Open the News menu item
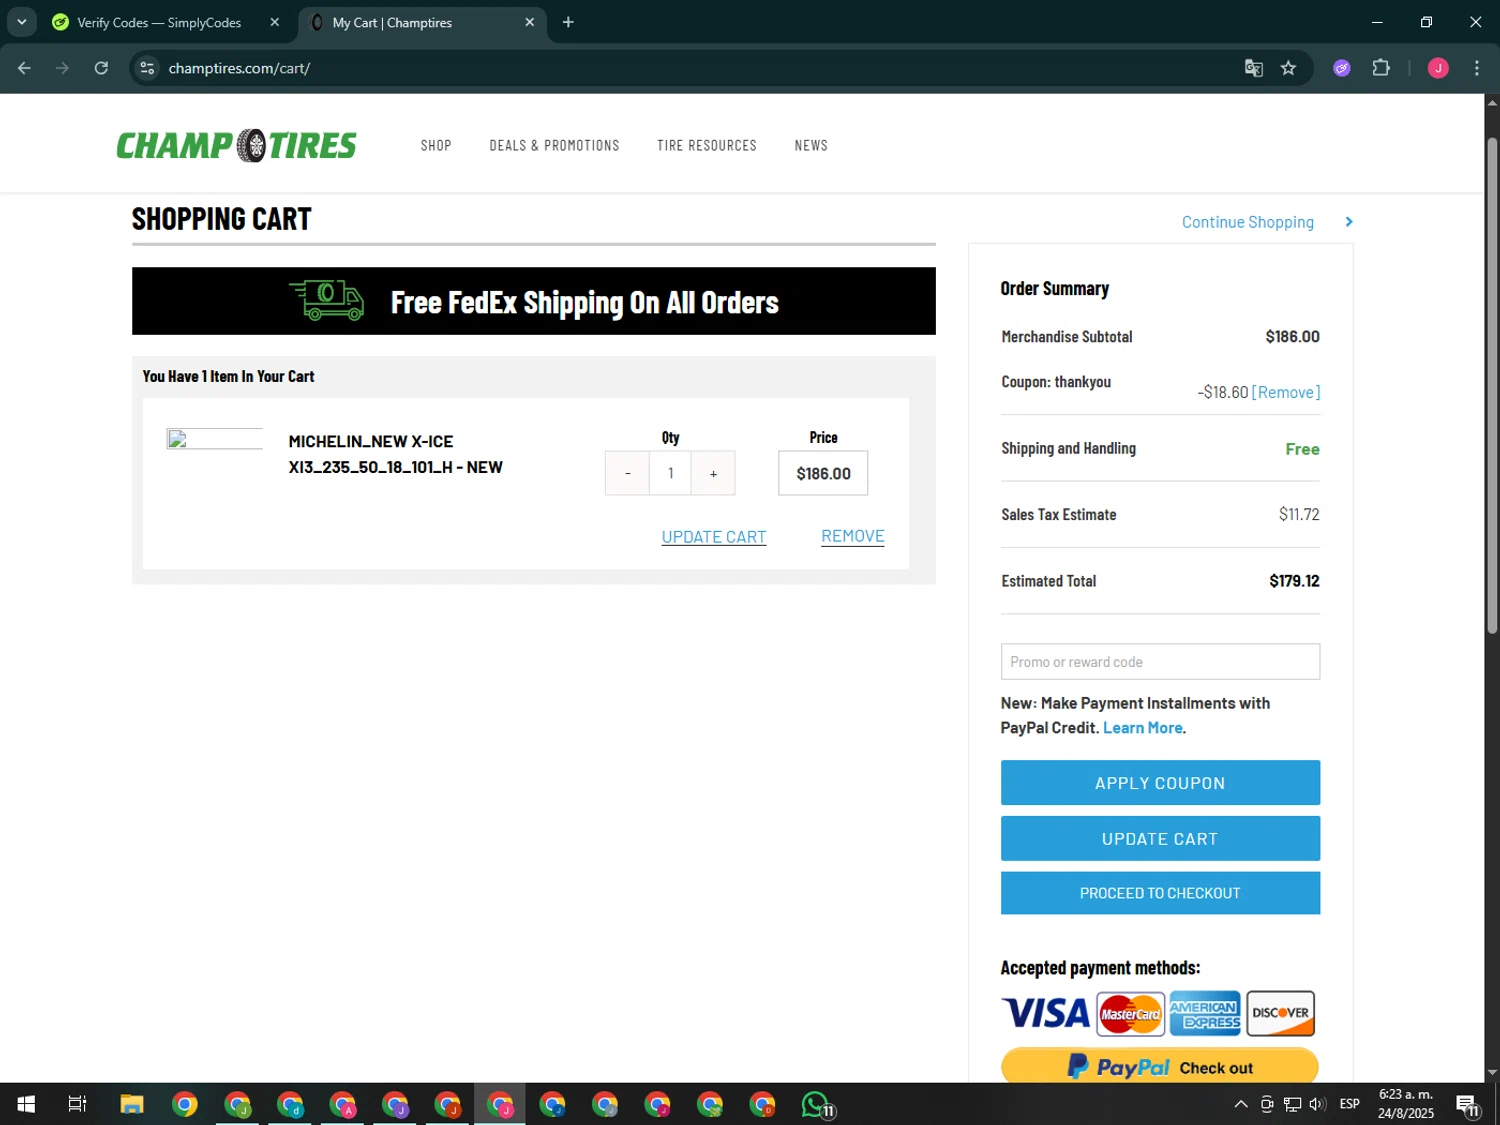 811,146
